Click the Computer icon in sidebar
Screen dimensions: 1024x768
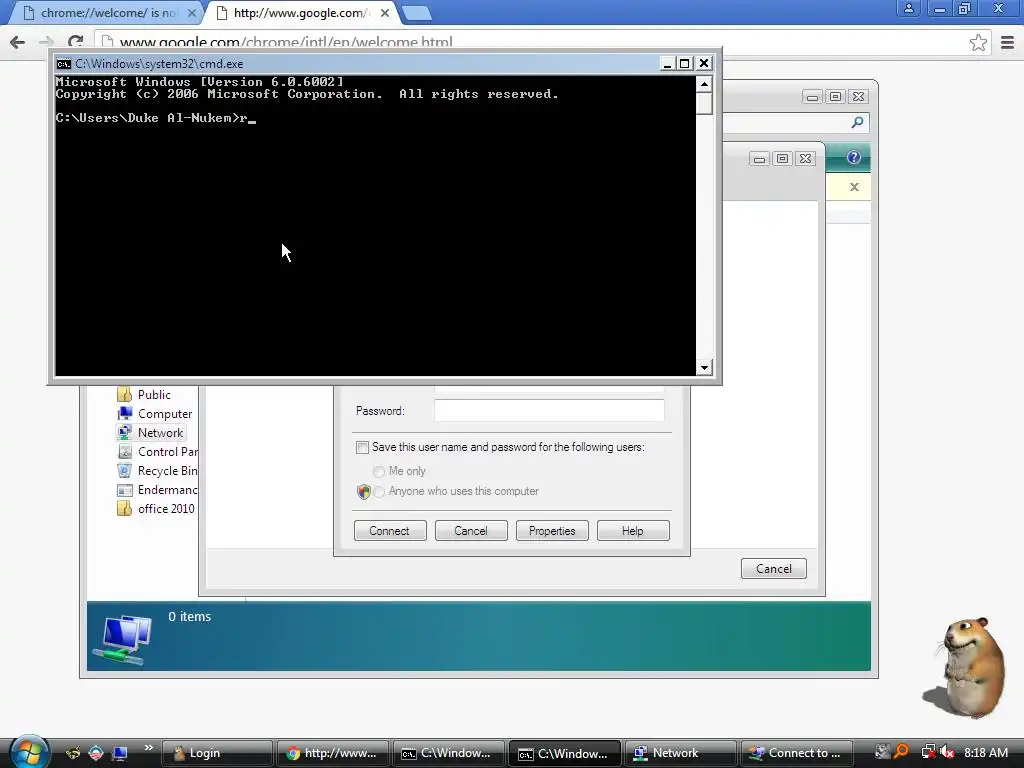point(124,414)
